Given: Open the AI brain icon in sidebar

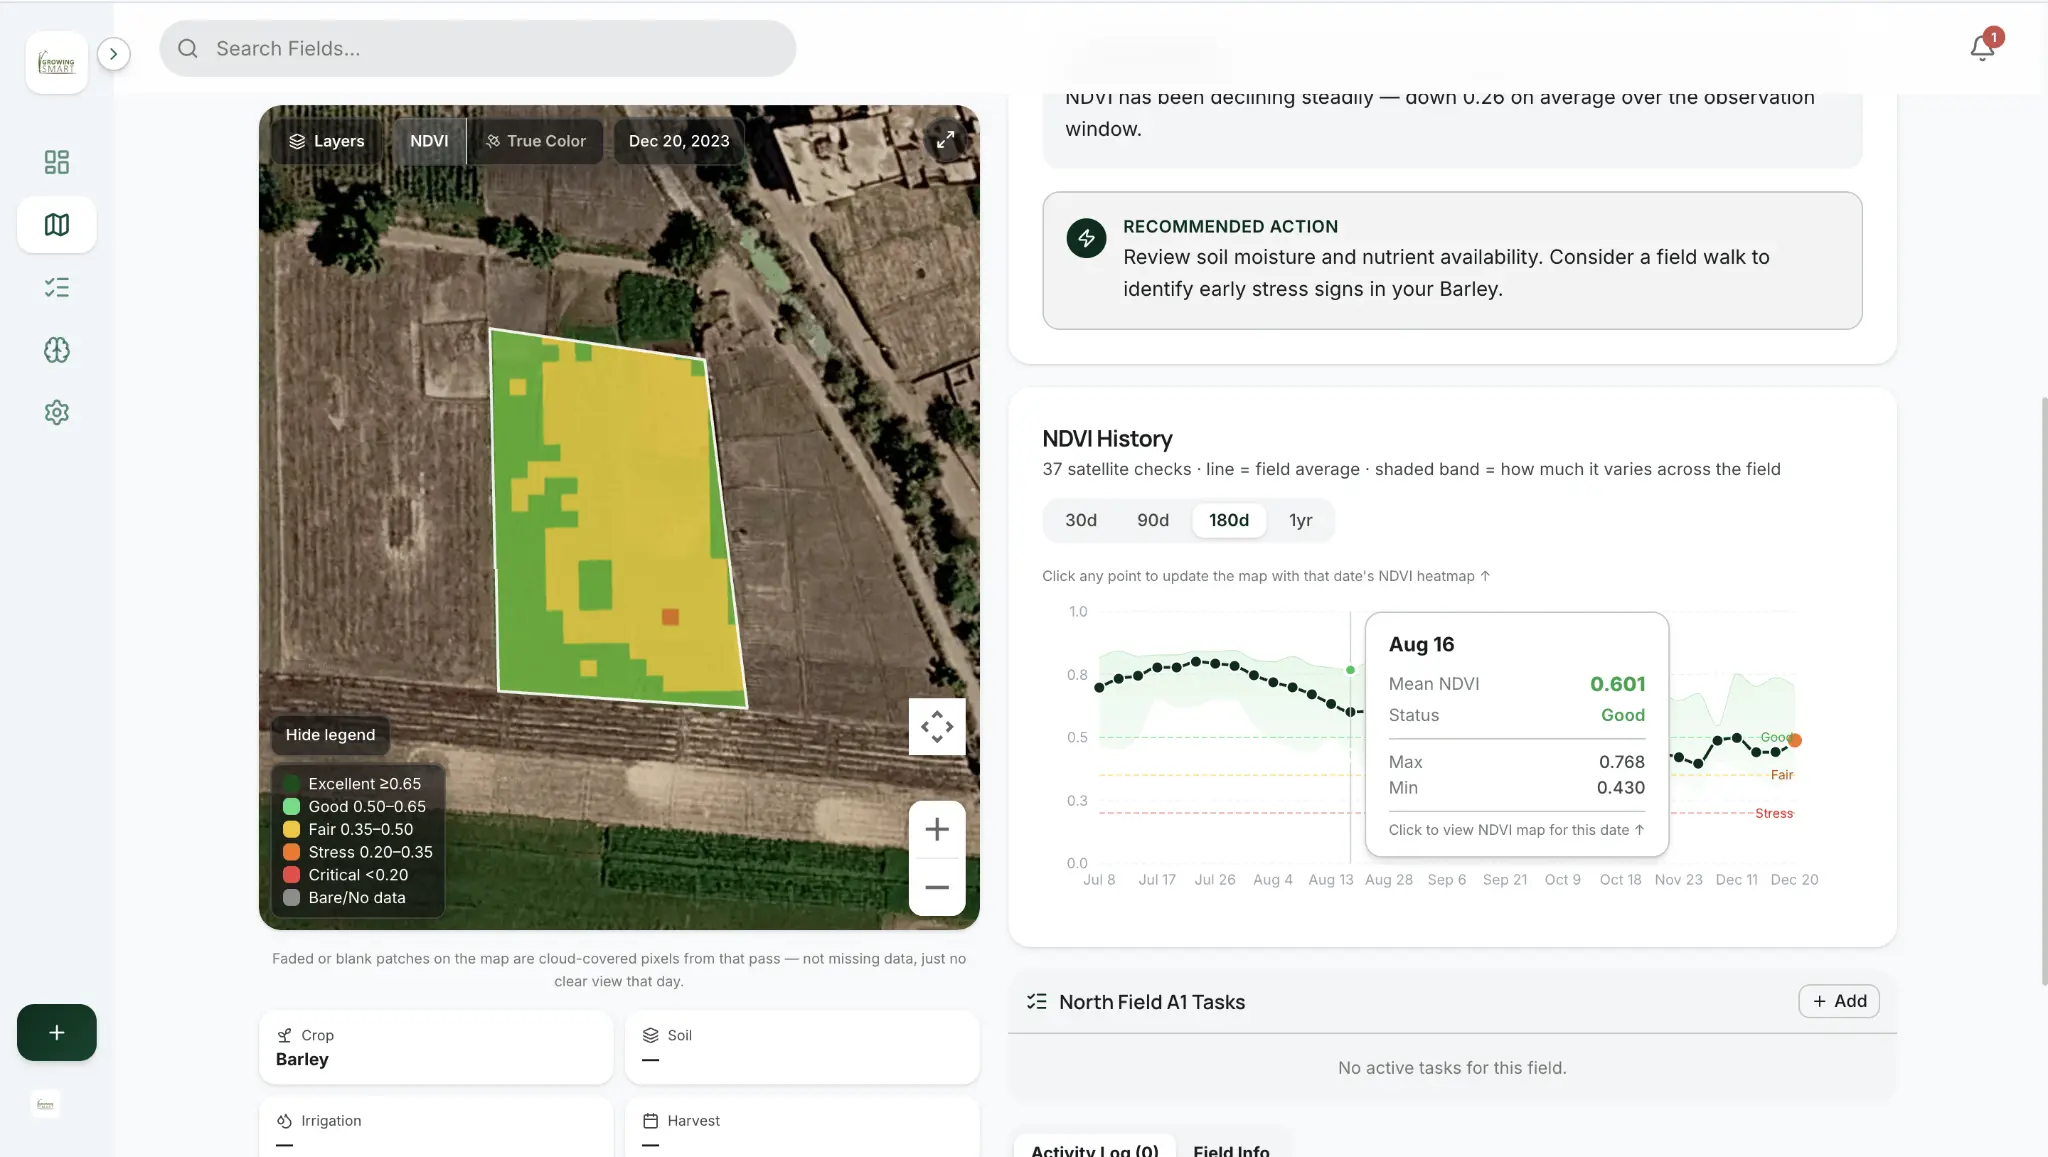Looking at the screenshot, I should pos(57,350).
